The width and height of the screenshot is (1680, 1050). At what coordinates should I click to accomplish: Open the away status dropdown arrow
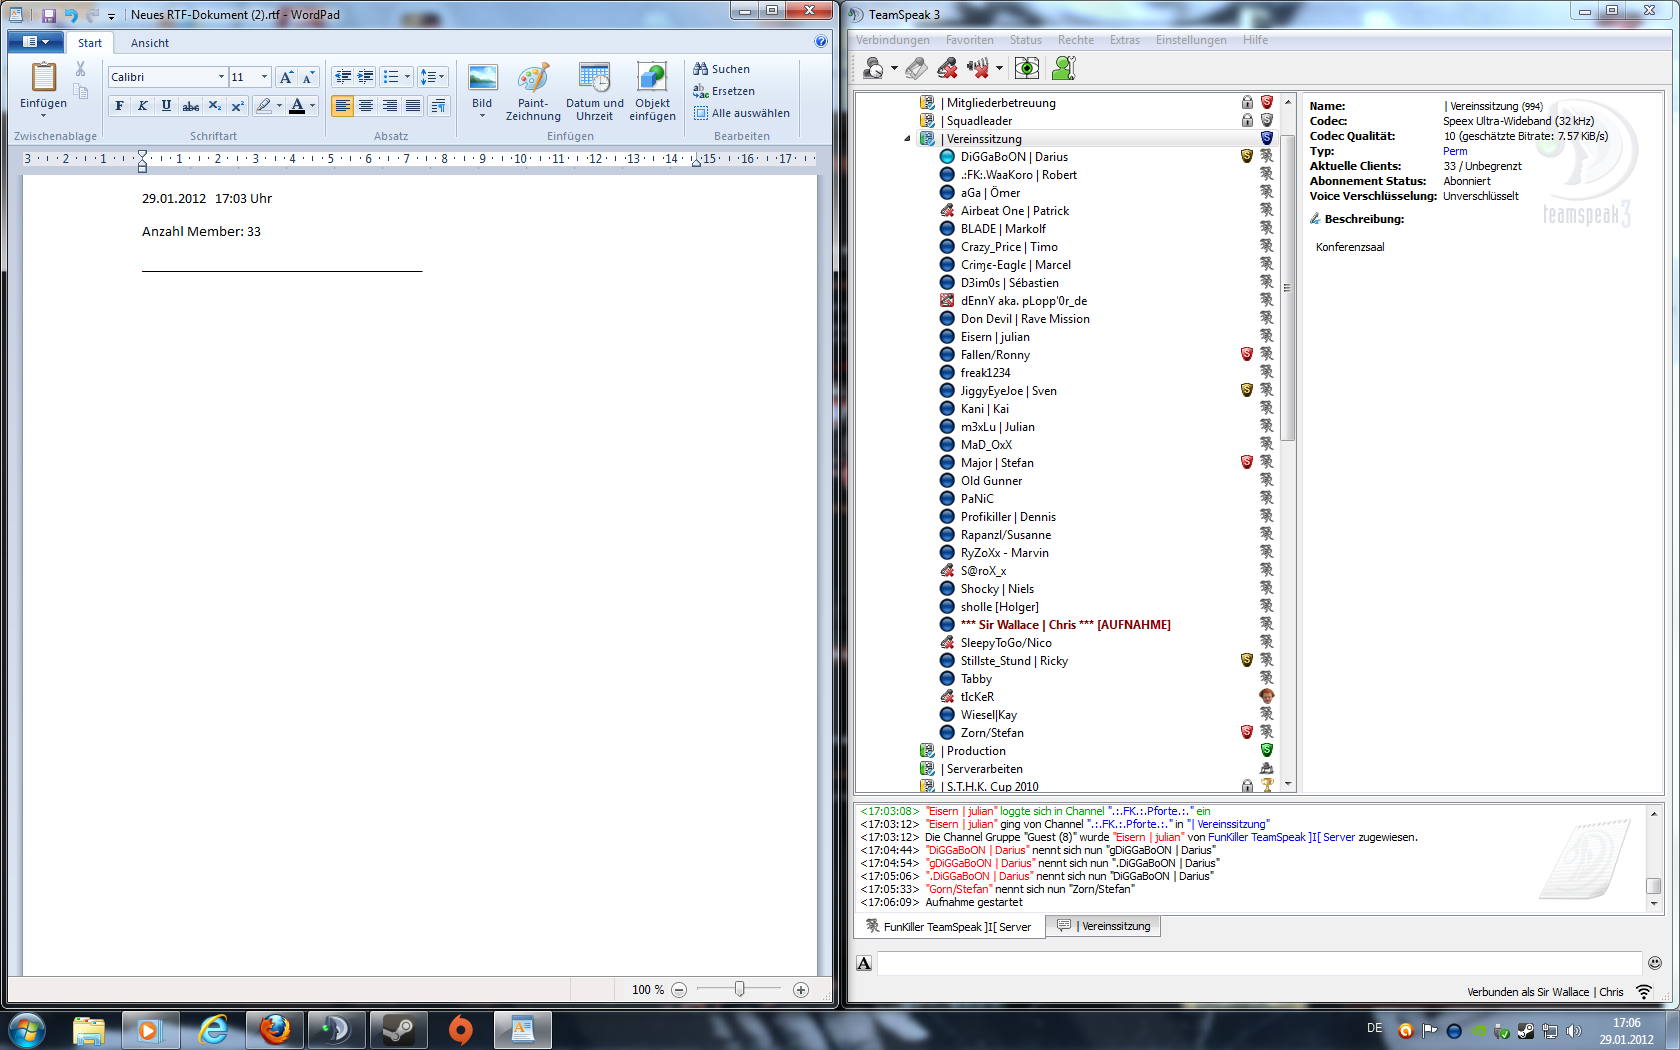[x=894, y=69]
